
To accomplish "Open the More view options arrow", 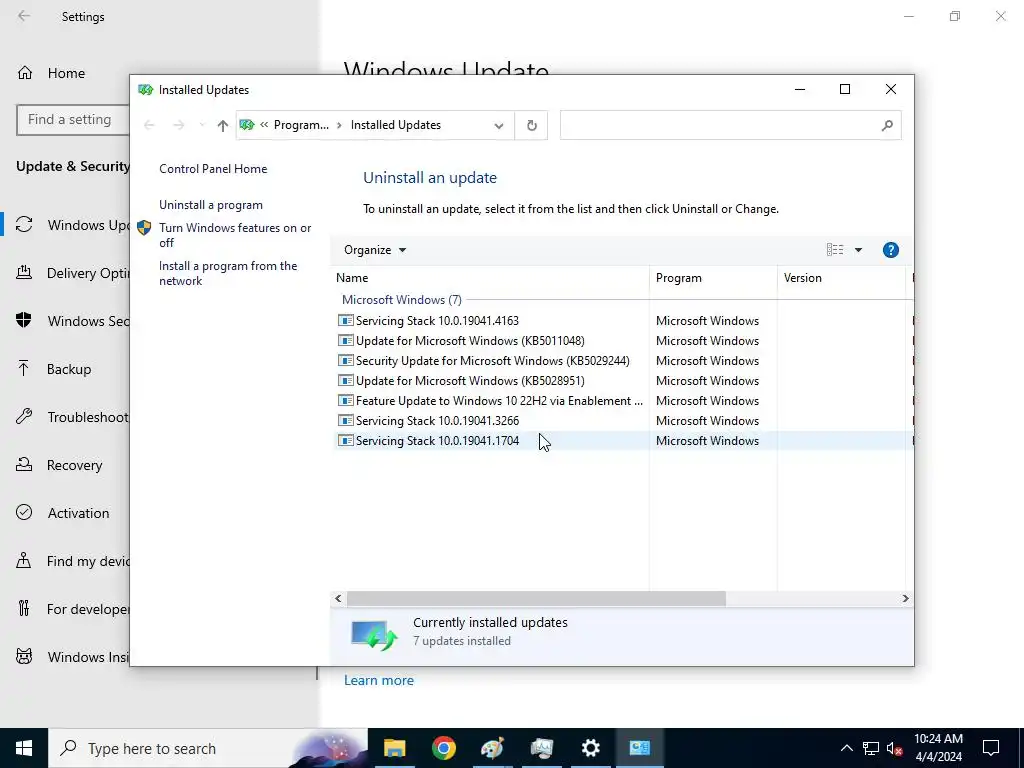I will click(x=858, y=250).
